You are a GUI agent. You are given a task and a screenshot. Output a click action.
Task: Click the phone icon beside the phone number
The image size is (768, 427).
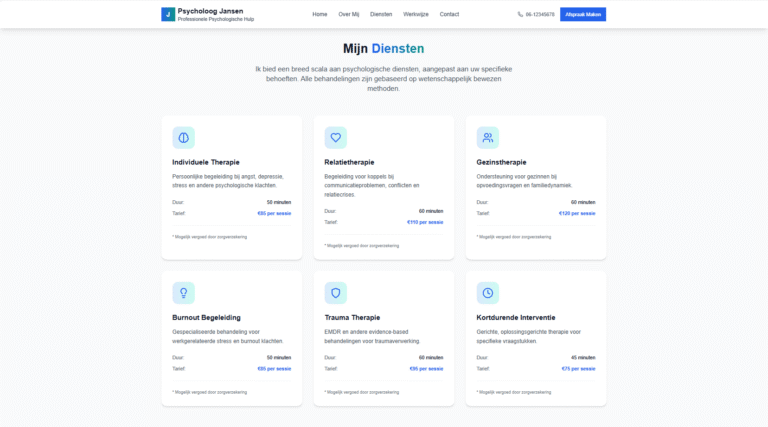[x=520, y=15]
